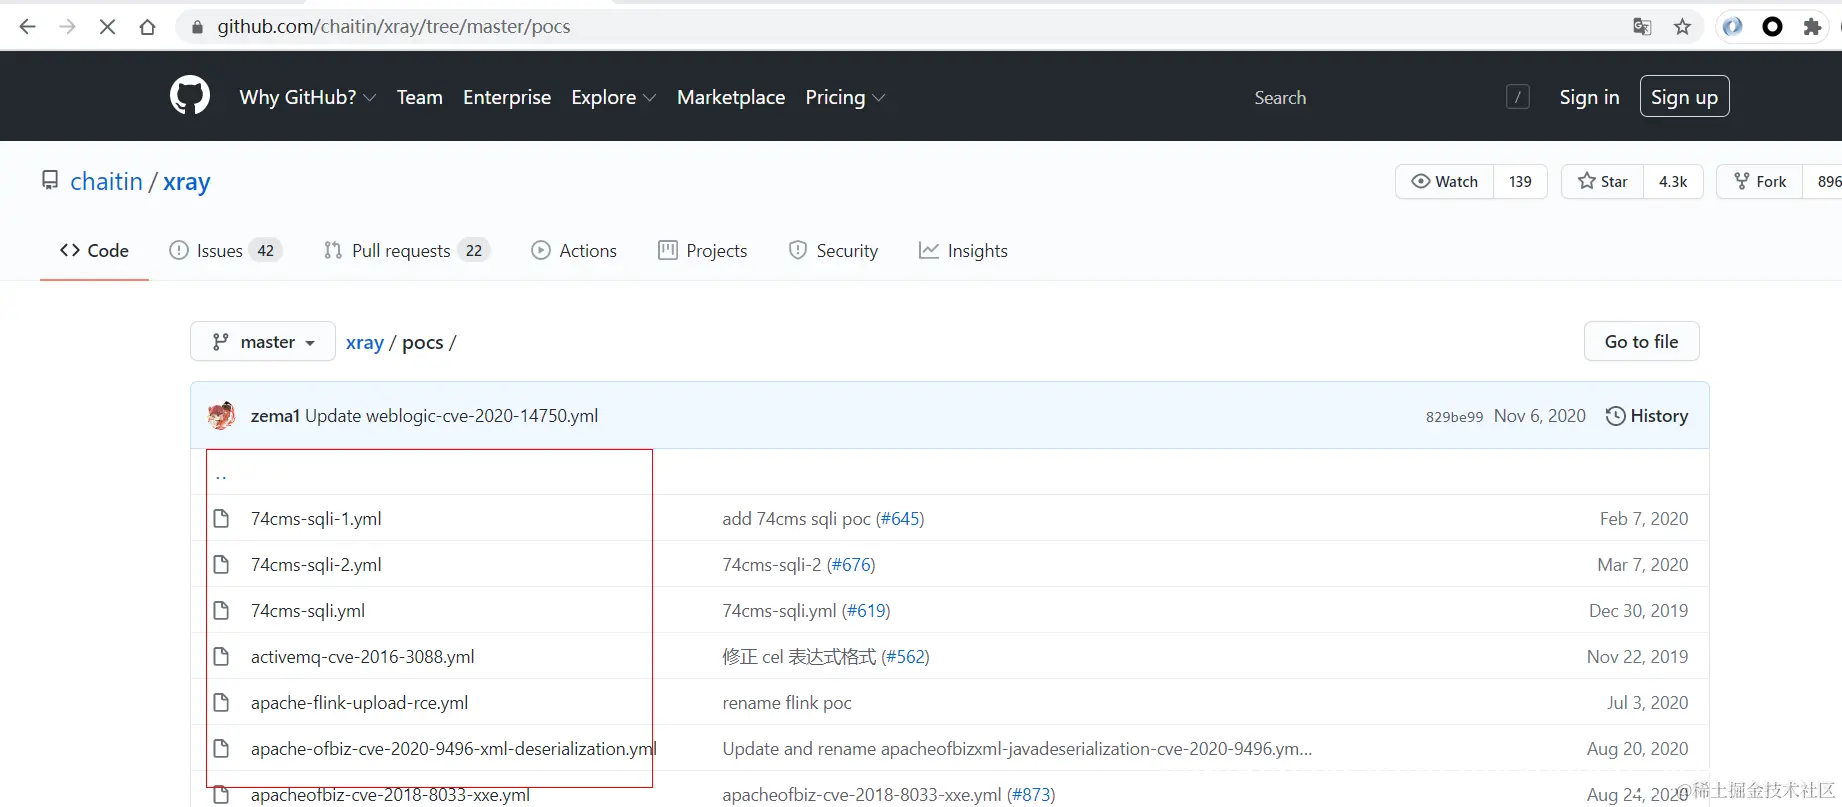1842x807 pixels.
Task: Click file icon next to activemq-cve-2016-3088.yml
Action: (x=222, y=657)
